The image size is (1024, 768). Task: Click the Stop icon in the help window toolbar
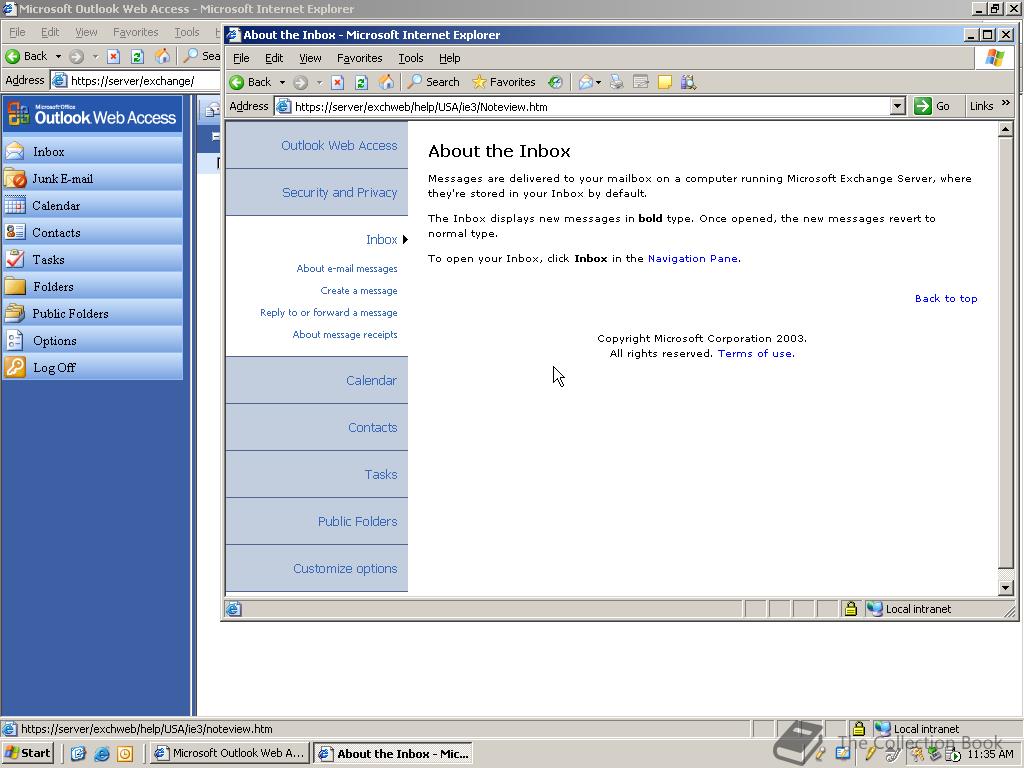click(x=338, y=82)
